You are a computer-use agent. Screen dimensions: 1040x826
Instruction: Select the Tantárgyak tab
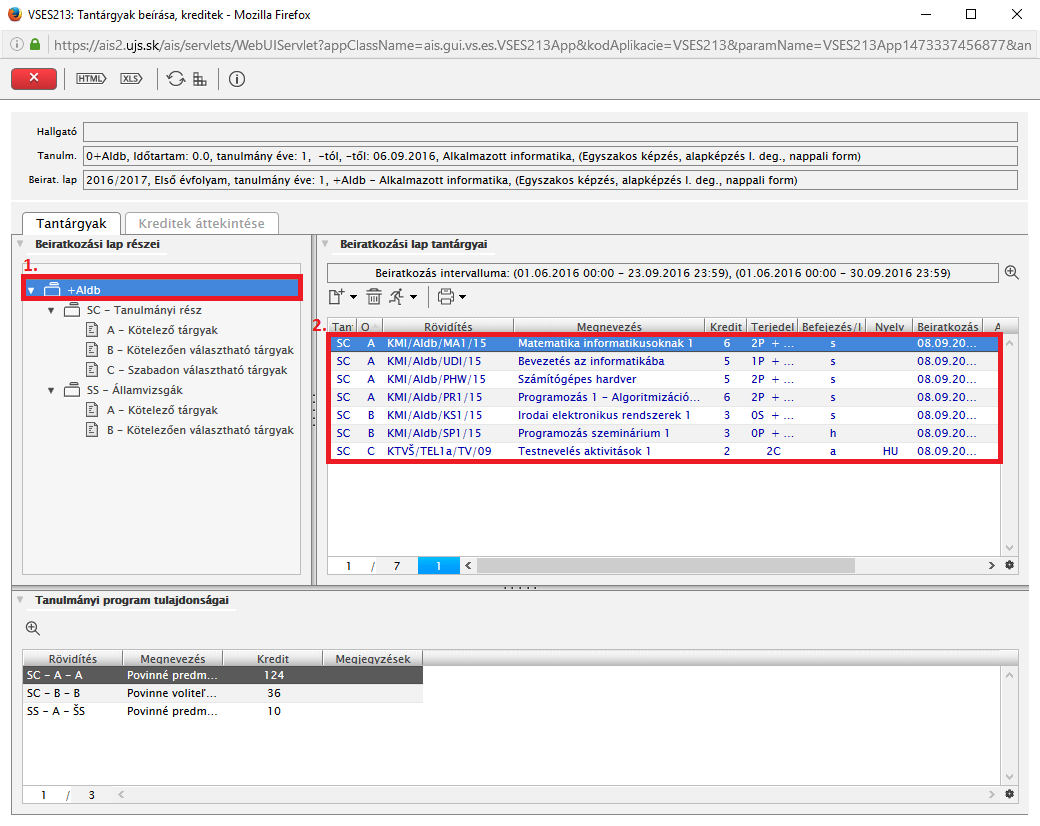click(x=71, y=224)
